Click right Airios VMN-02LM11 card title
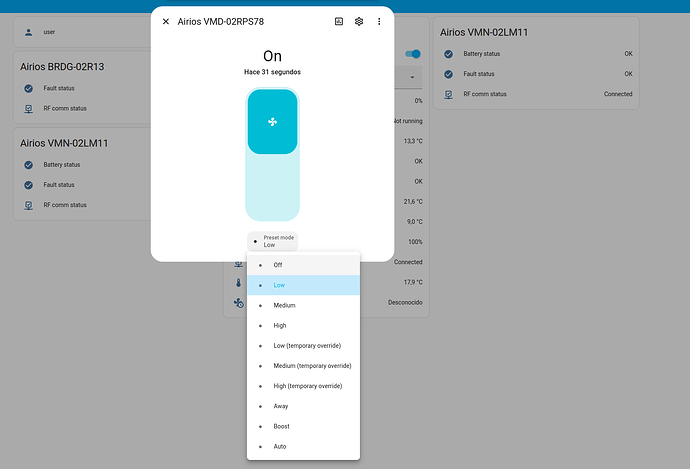 (484, 33)
